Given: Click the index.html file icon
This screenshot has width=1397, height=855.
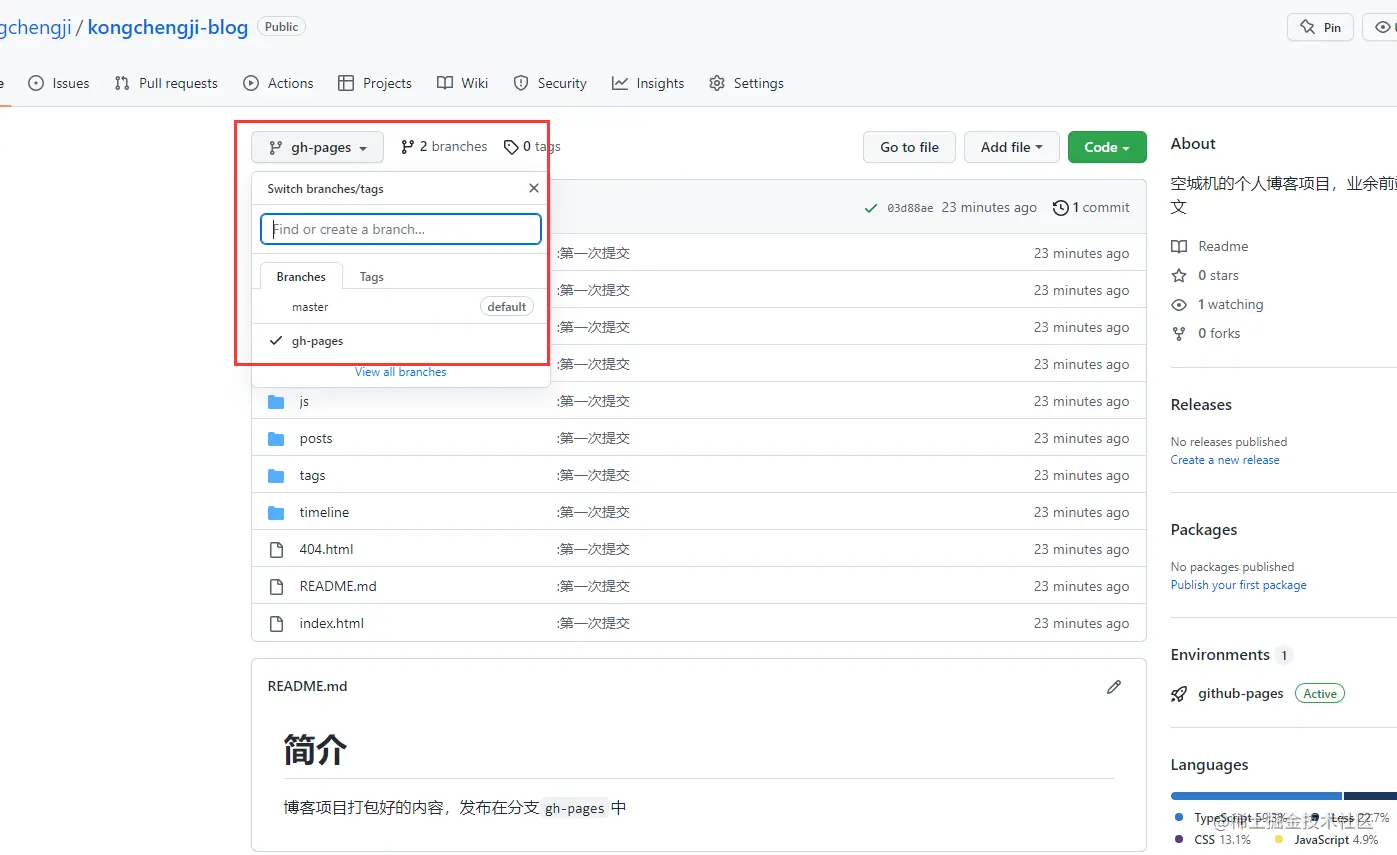Looking at the screenshot, I should coord(276,623).
